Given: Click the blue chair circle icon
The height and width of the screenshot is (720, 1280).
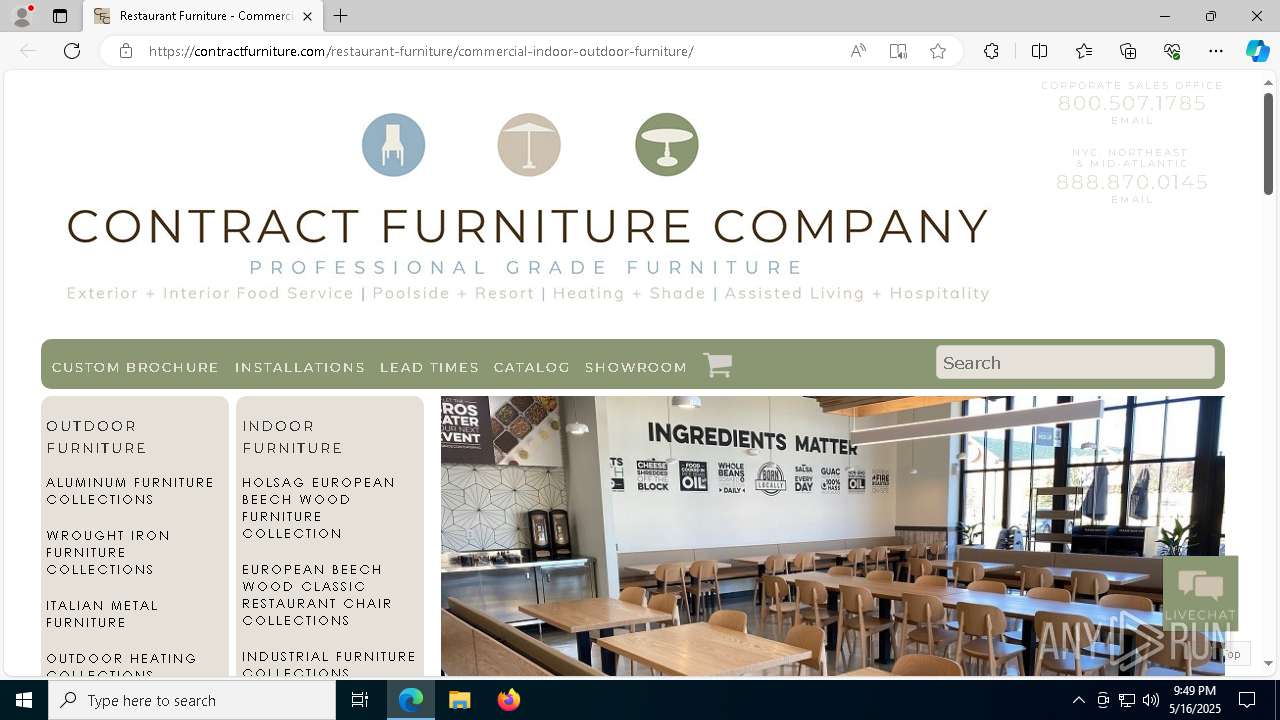Looking at the screenshot, I should [x=393, y=145].
